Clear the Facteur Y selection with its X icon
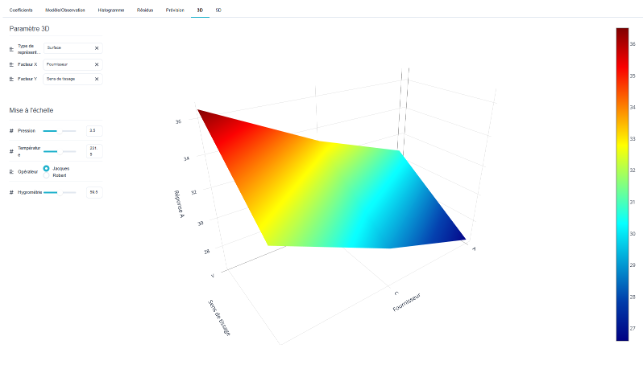This screenshot has width=644, height=366. (97, 79)
